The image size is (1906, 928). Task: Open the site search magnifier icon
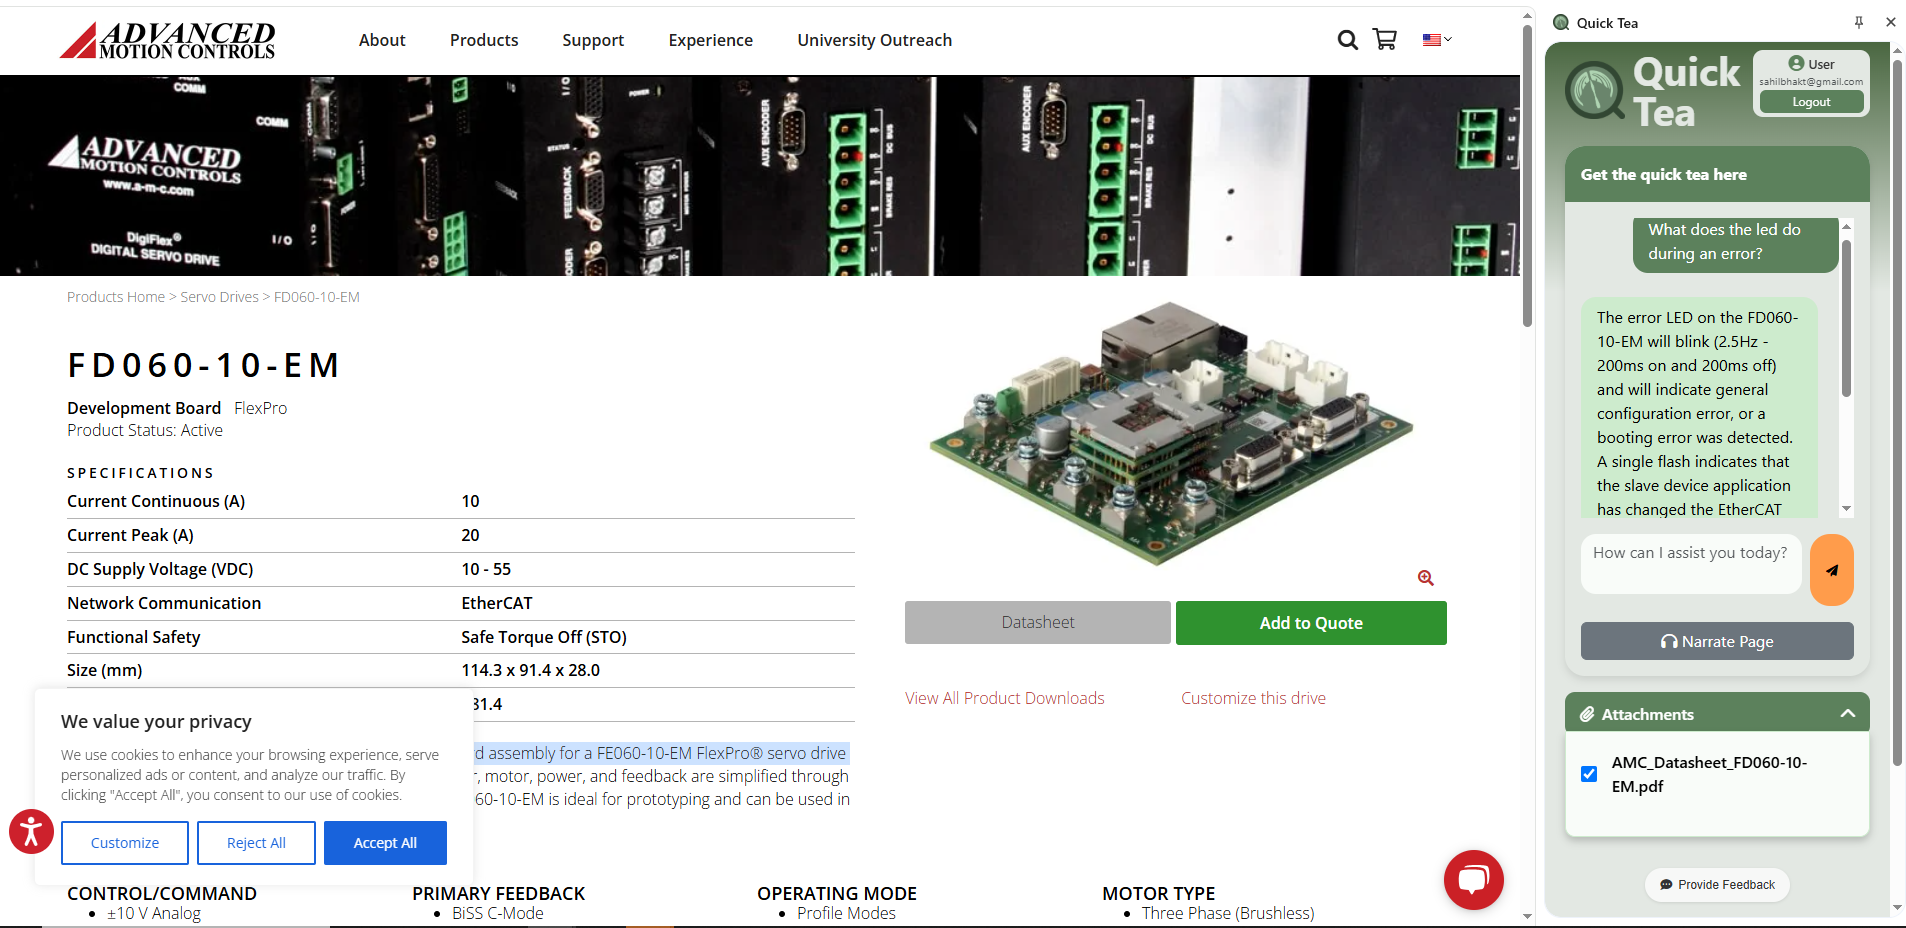(x=1348, y=40)
